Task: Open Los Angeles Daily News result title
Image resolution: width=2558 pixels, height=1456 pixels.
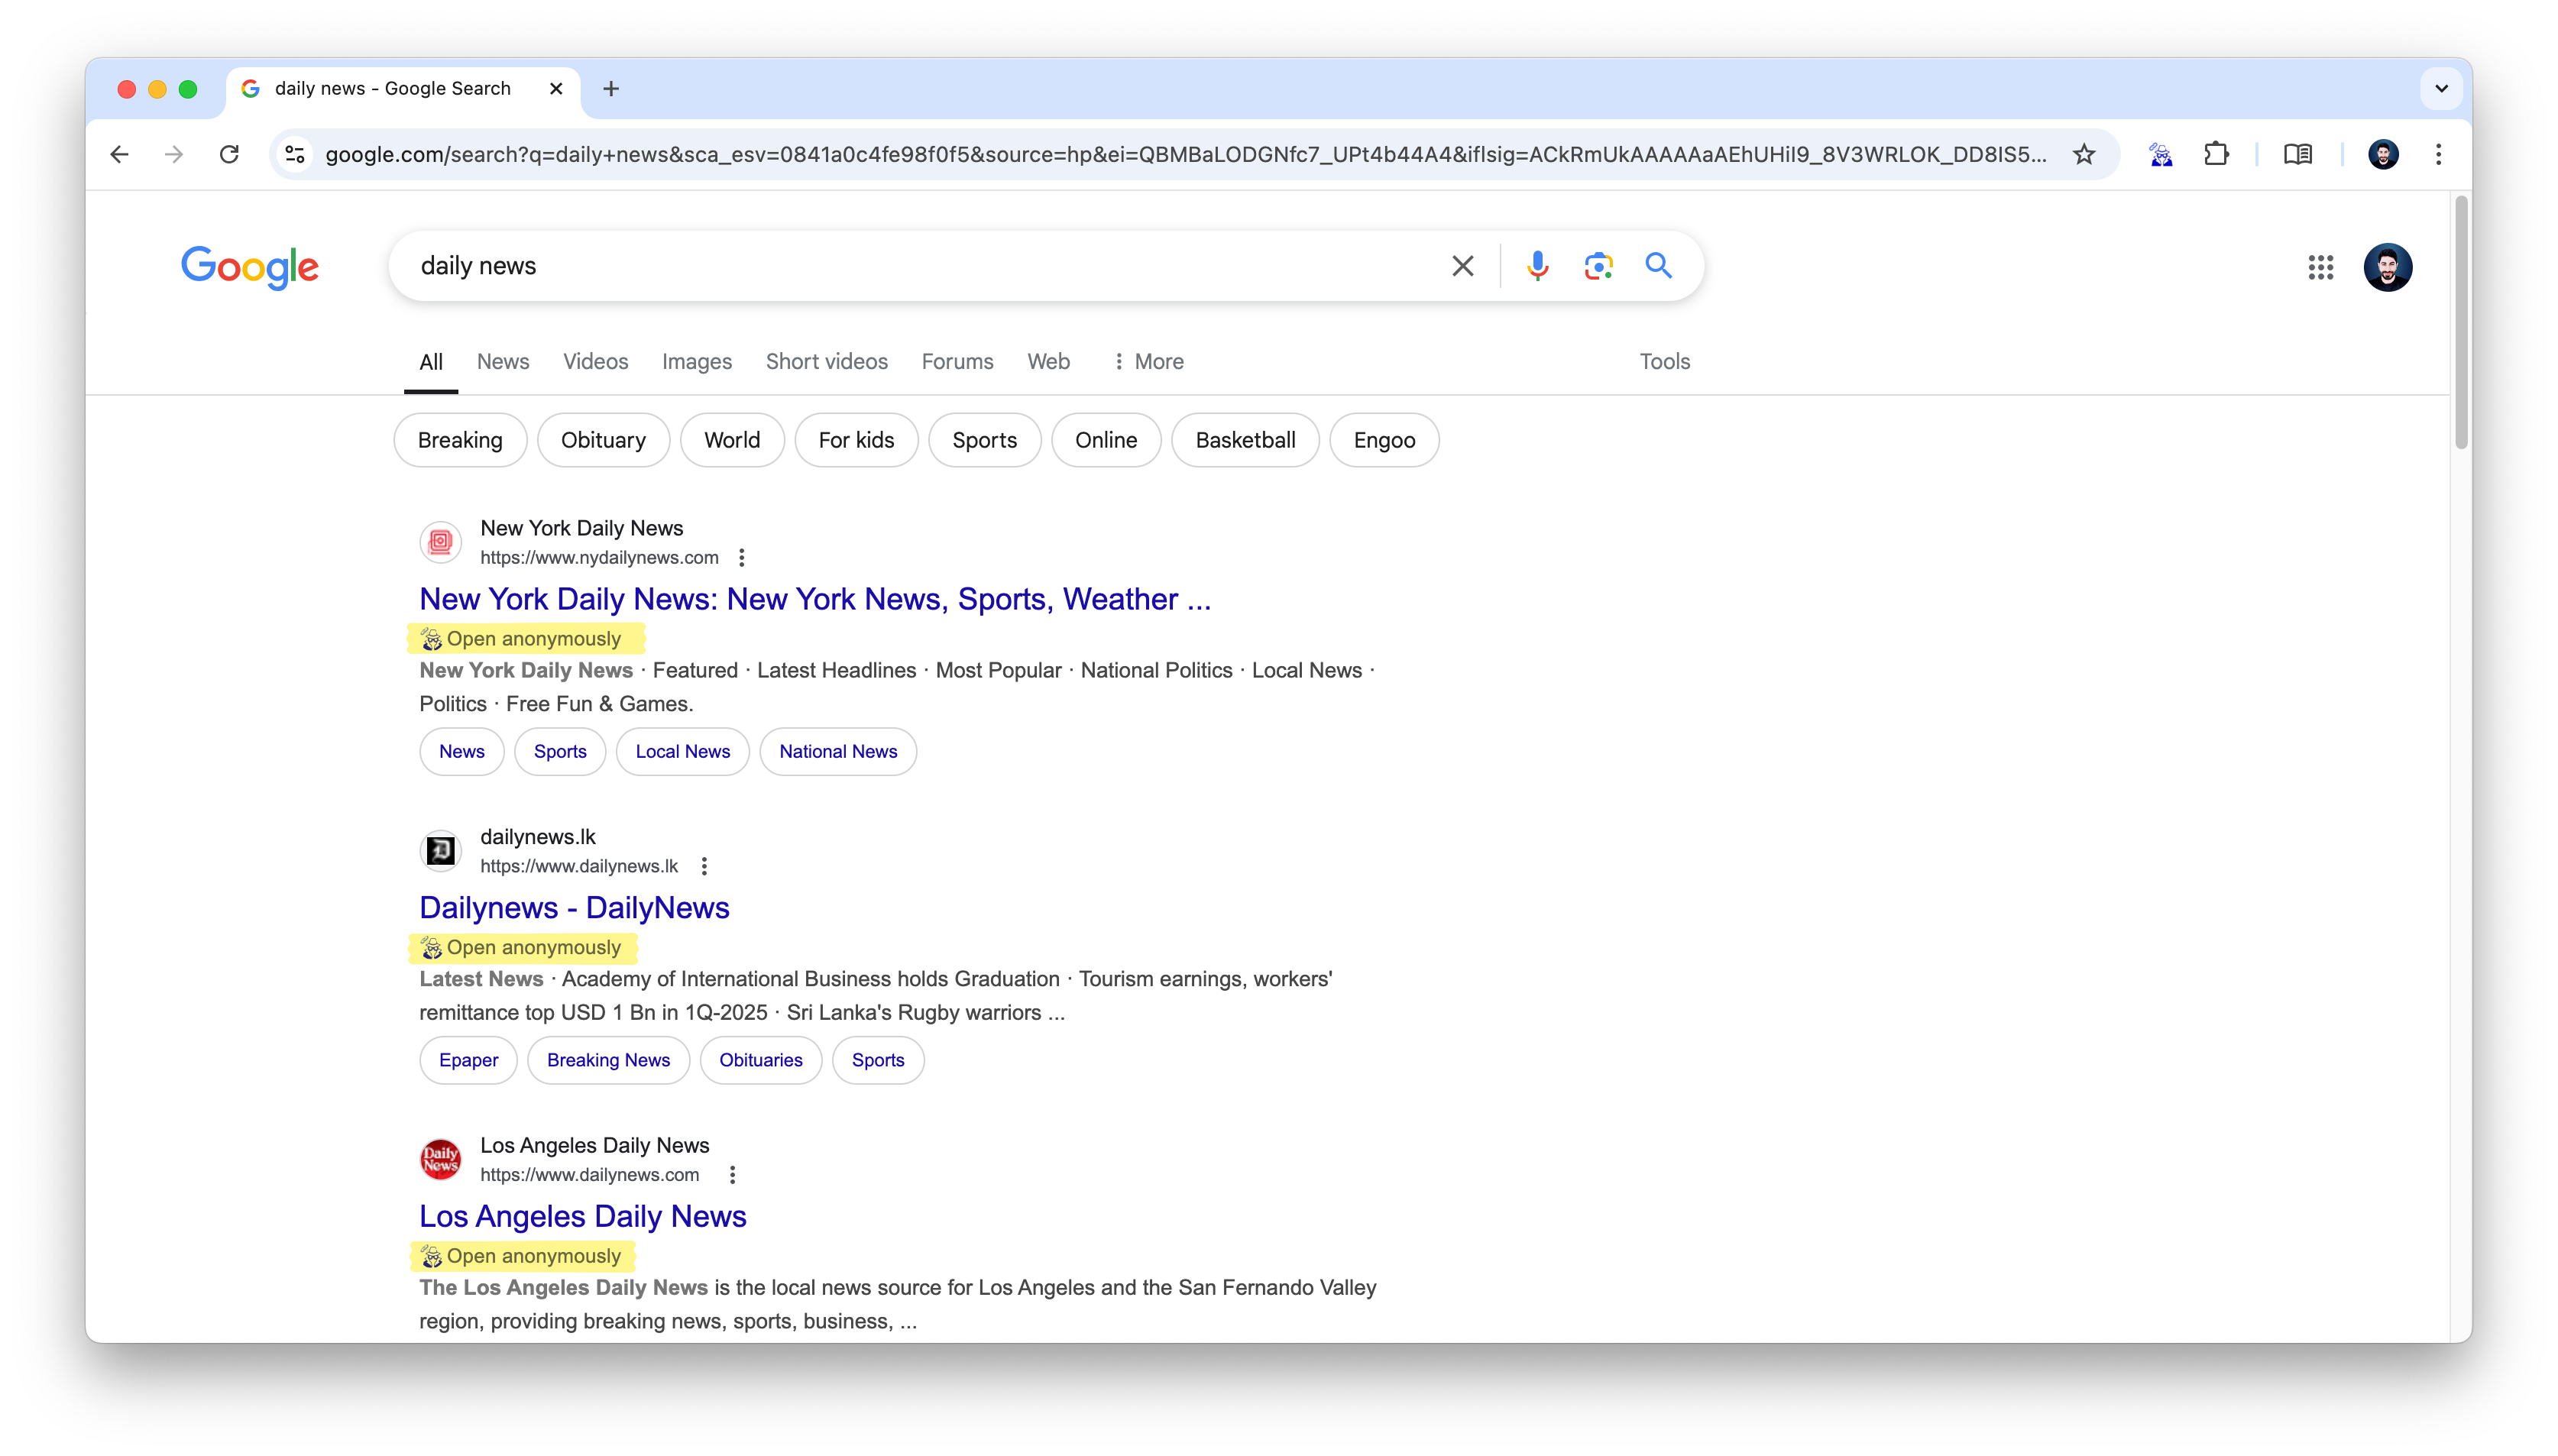Action: coord(583,1217)
